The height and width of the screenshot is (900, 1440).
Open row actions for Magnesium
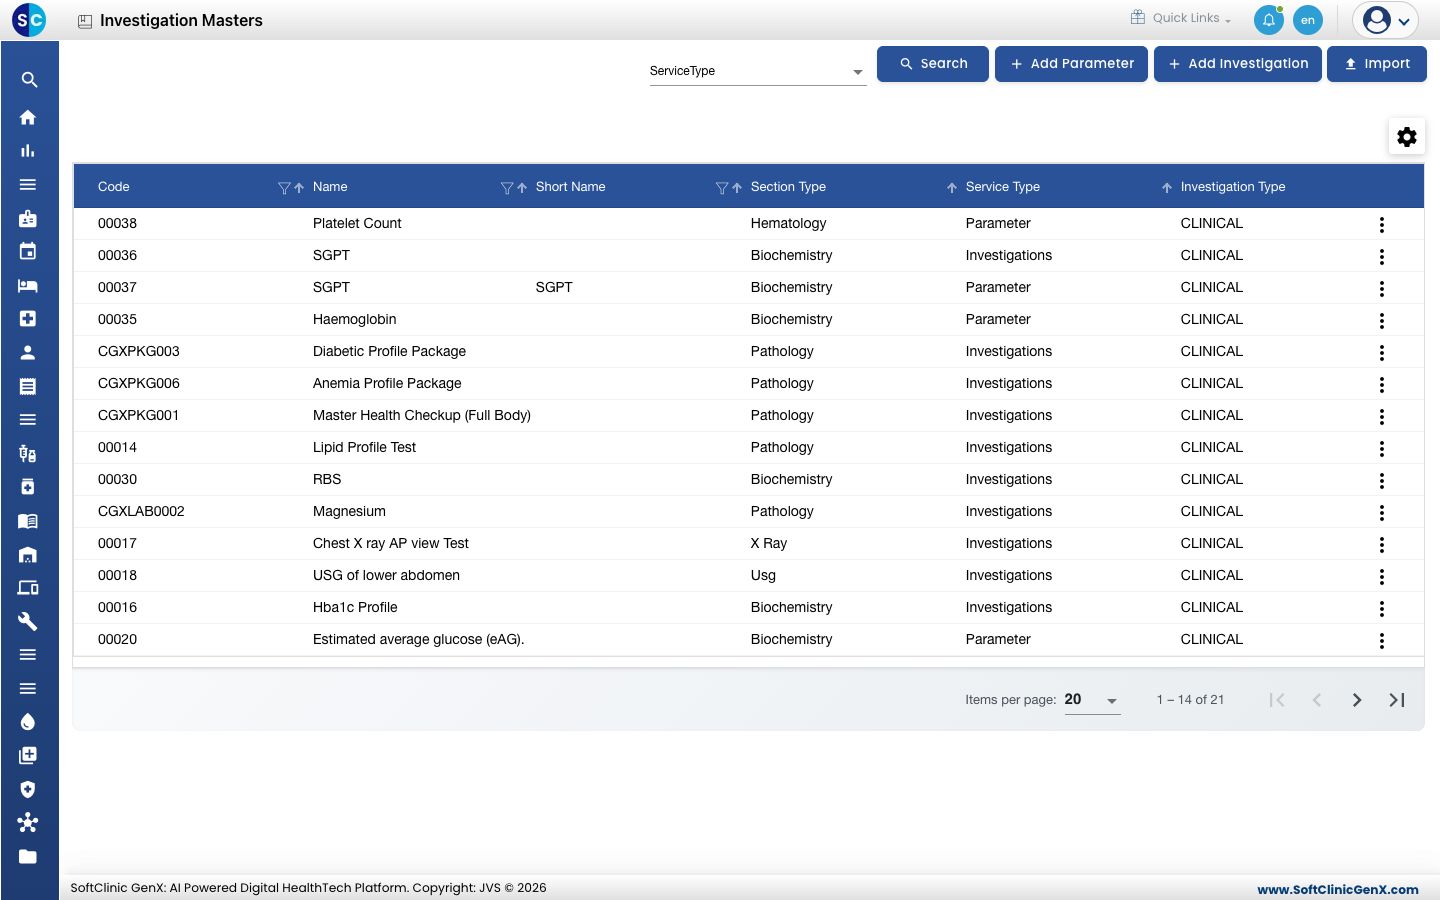1382,513
